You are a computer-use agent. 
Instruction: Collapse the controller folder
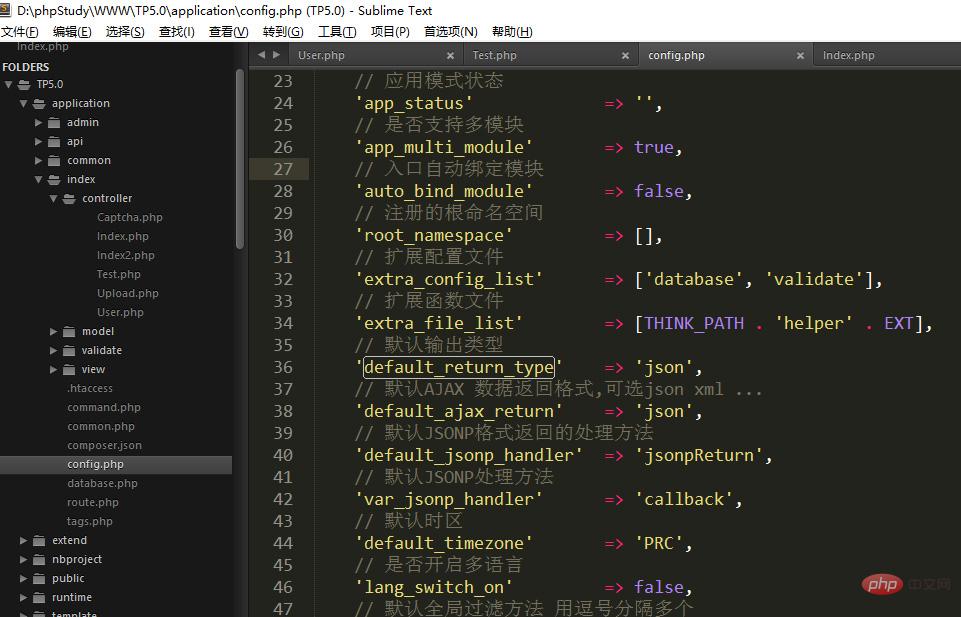coord(53,199)
